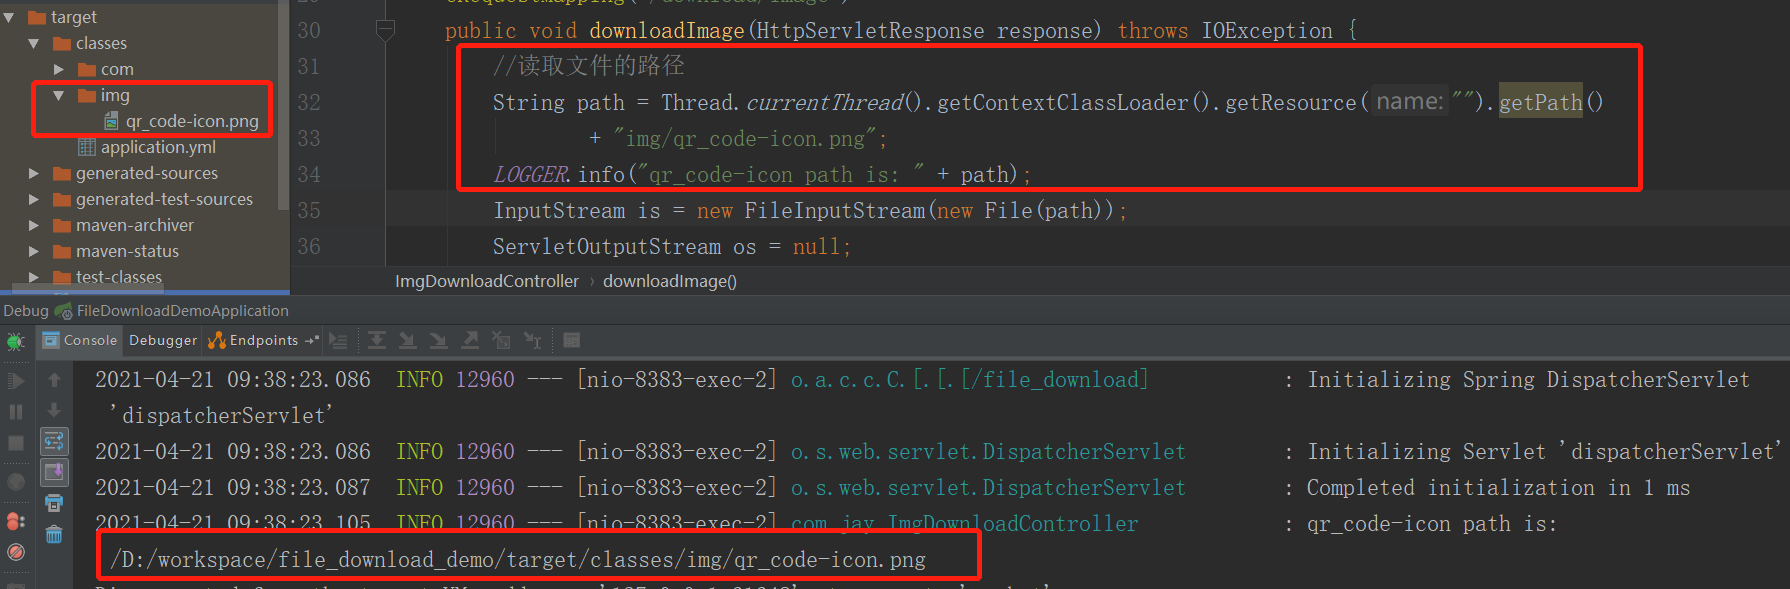Jump up the stack trace with up arrow
This screenshot has width=1790, height=589.
pyautogui.click(x=54, y=380)
